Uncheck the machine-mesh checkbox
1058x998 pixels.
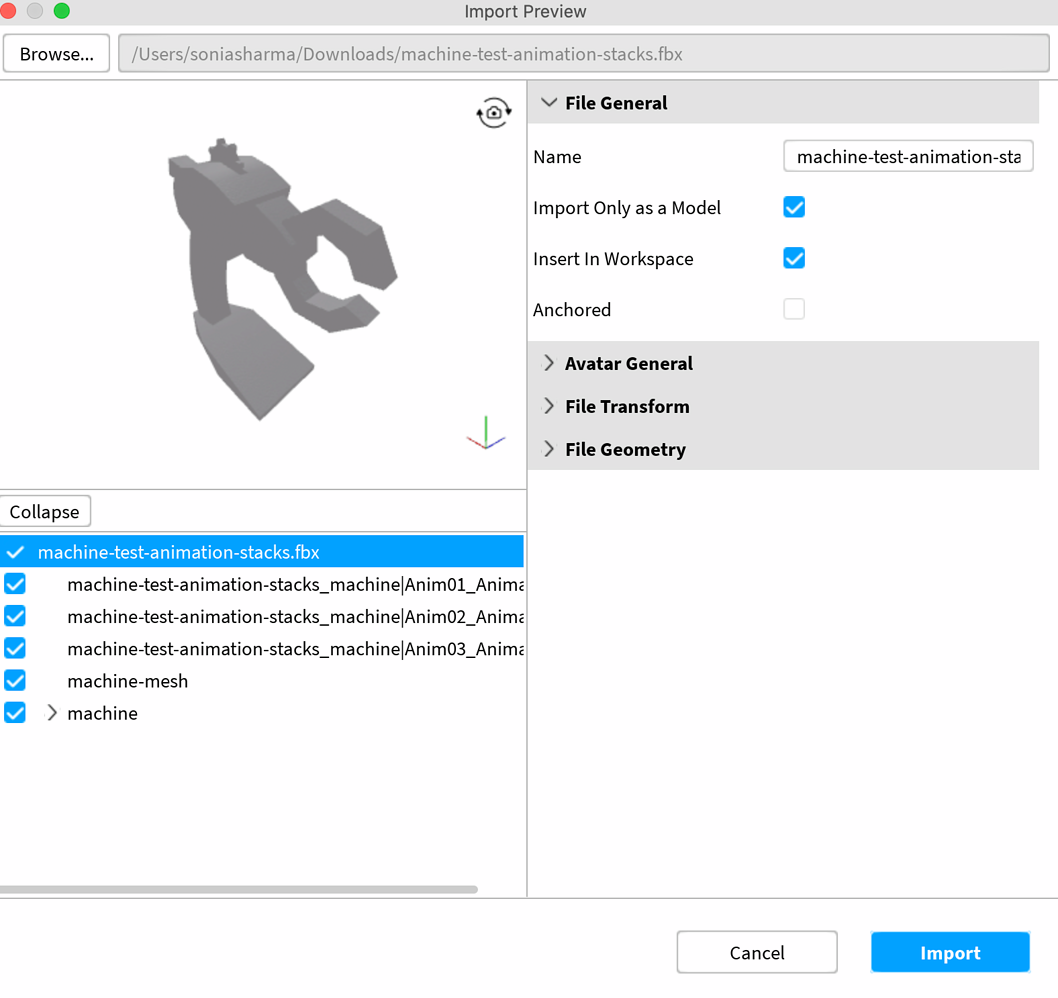point(15,680)
